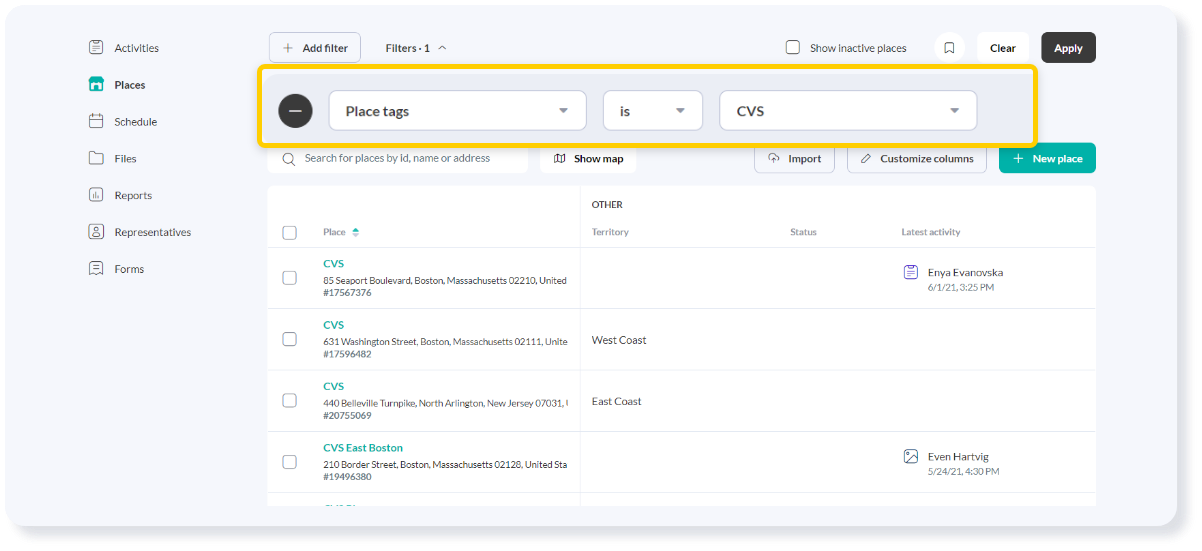Create a New place
1202x551 pixels.
click(x=1047, y=158)
